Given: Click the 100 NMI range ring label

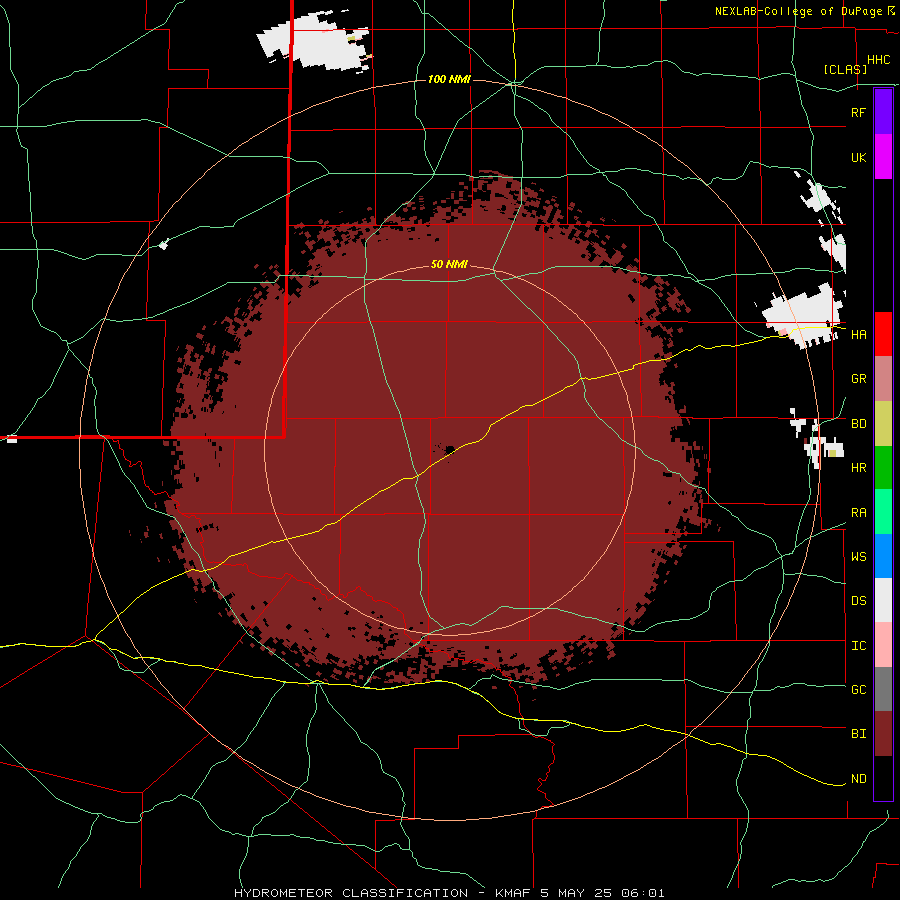Looking at the screenshot, I should (449, 79).
